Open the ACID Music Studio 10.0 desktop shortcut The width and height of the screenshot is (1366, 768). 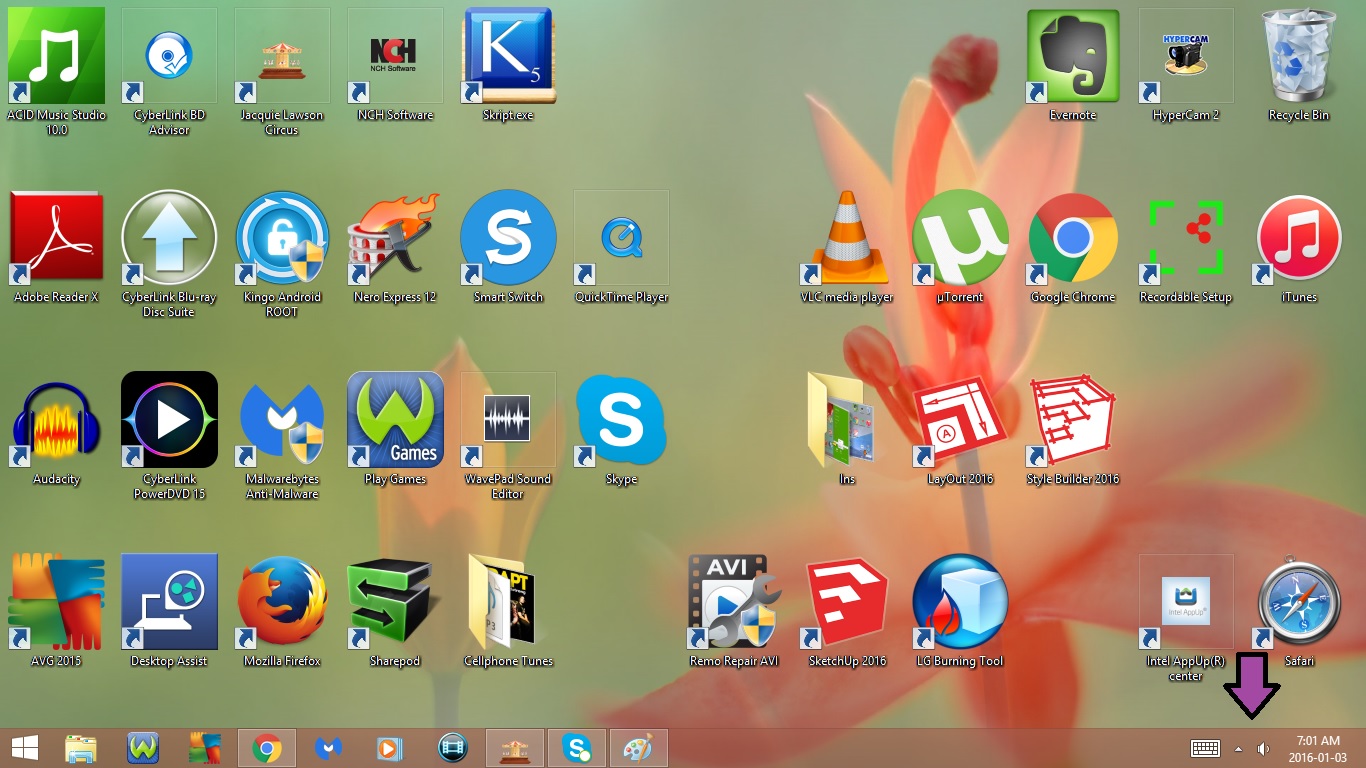[x=56, y=56]
